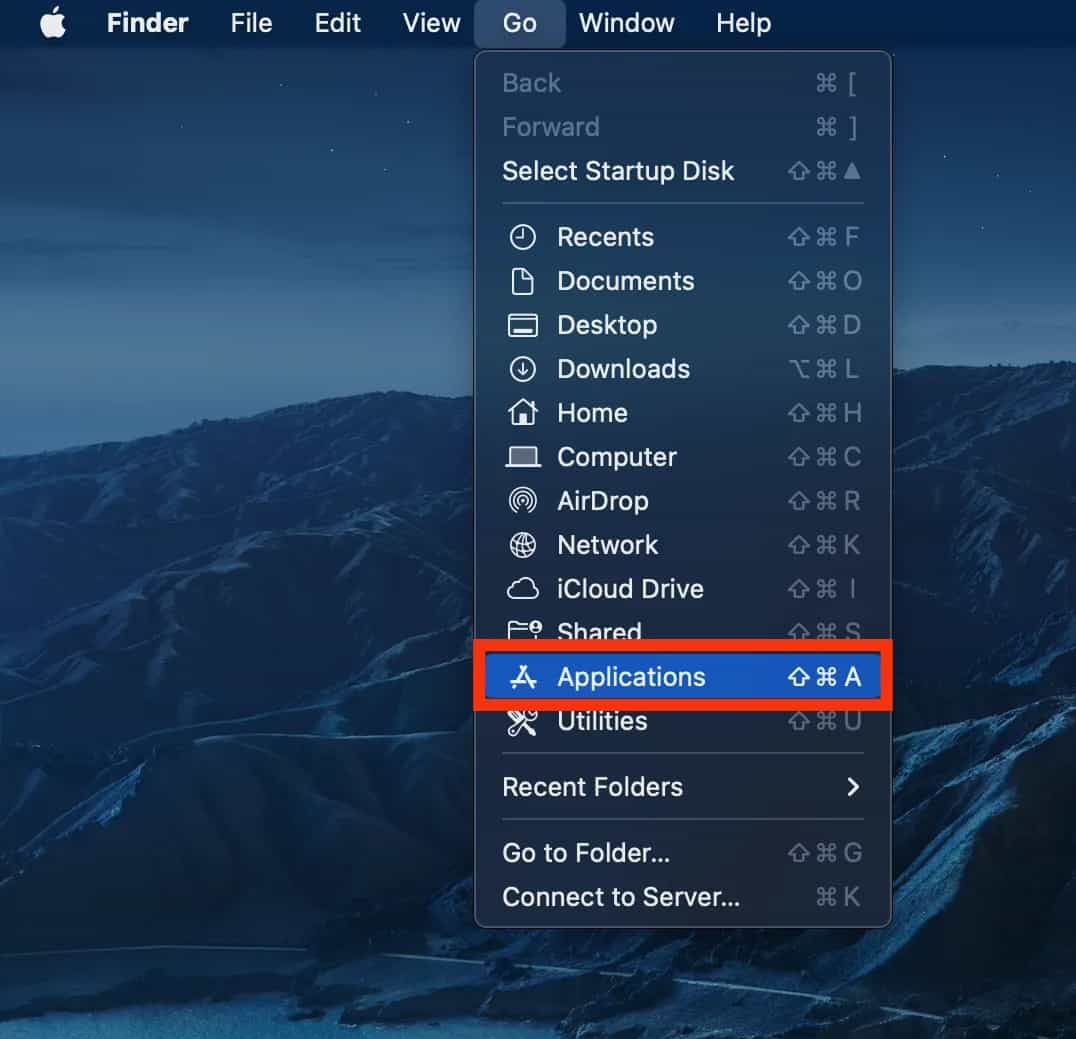
Task: Choose Select Startup Disk
Action: [683, 171]
